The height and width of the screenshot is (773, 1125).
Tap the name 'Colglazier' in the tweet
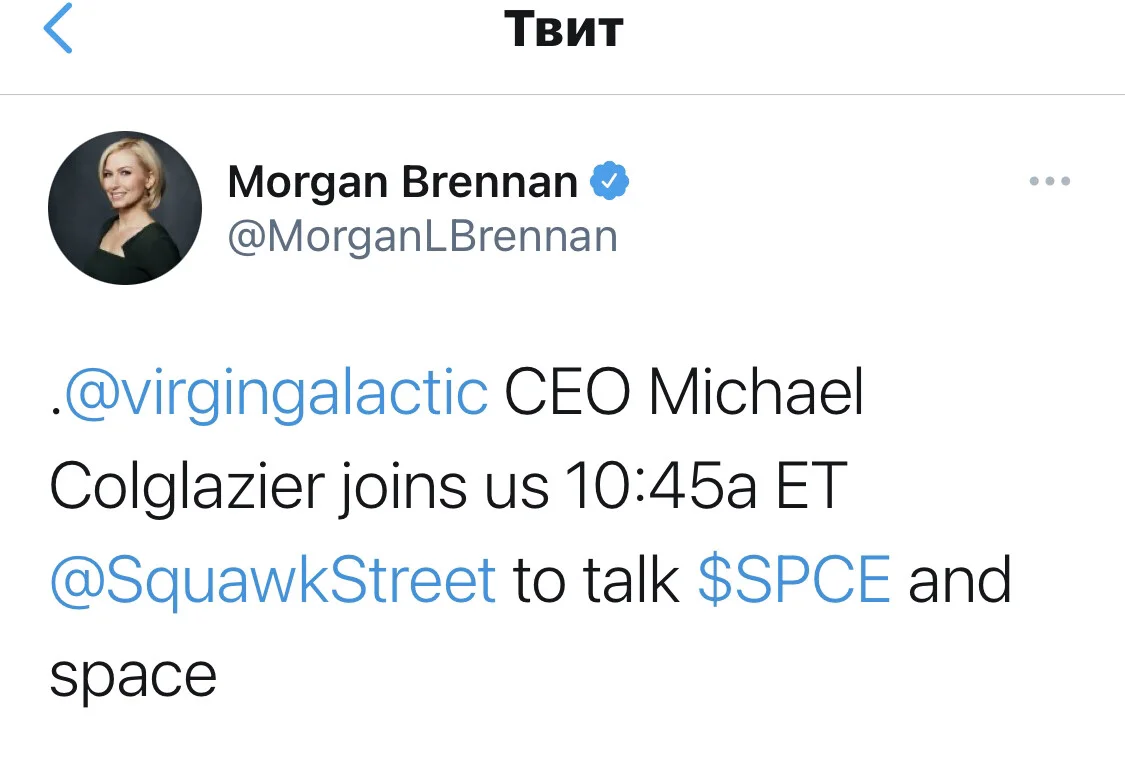(188, 486)
